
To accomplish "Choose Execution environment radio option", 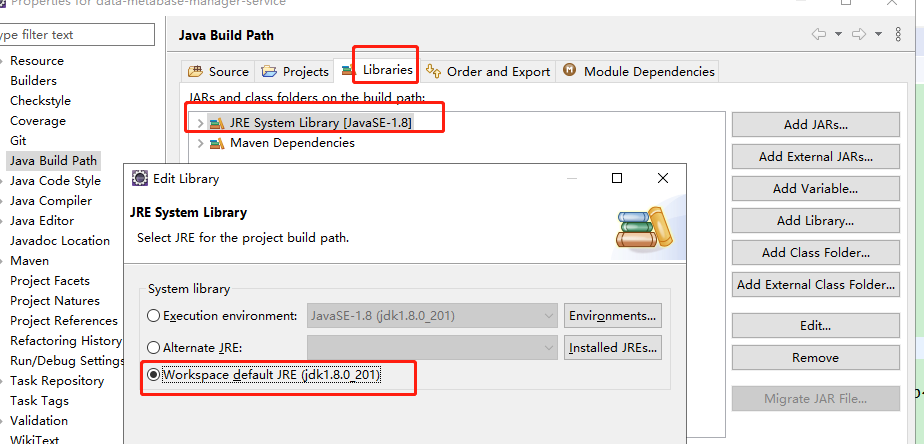I will click(153, 316).
